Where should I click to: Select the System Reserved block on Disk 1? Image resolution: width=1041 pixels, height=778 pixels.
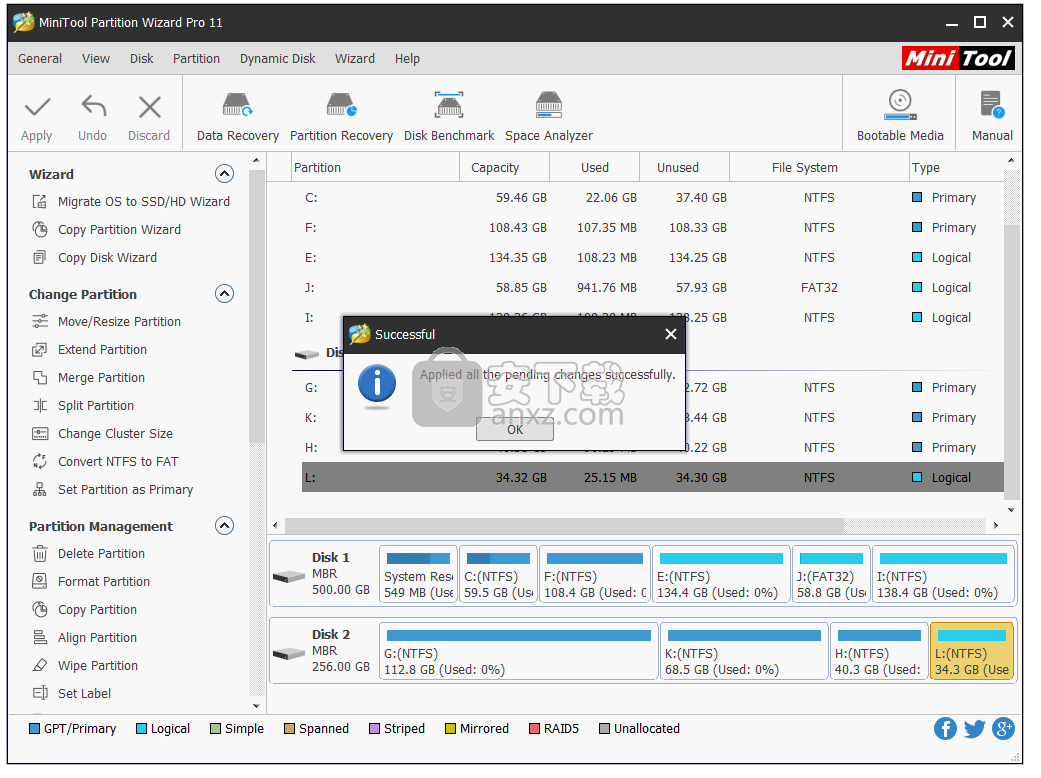tap(418, 574)
